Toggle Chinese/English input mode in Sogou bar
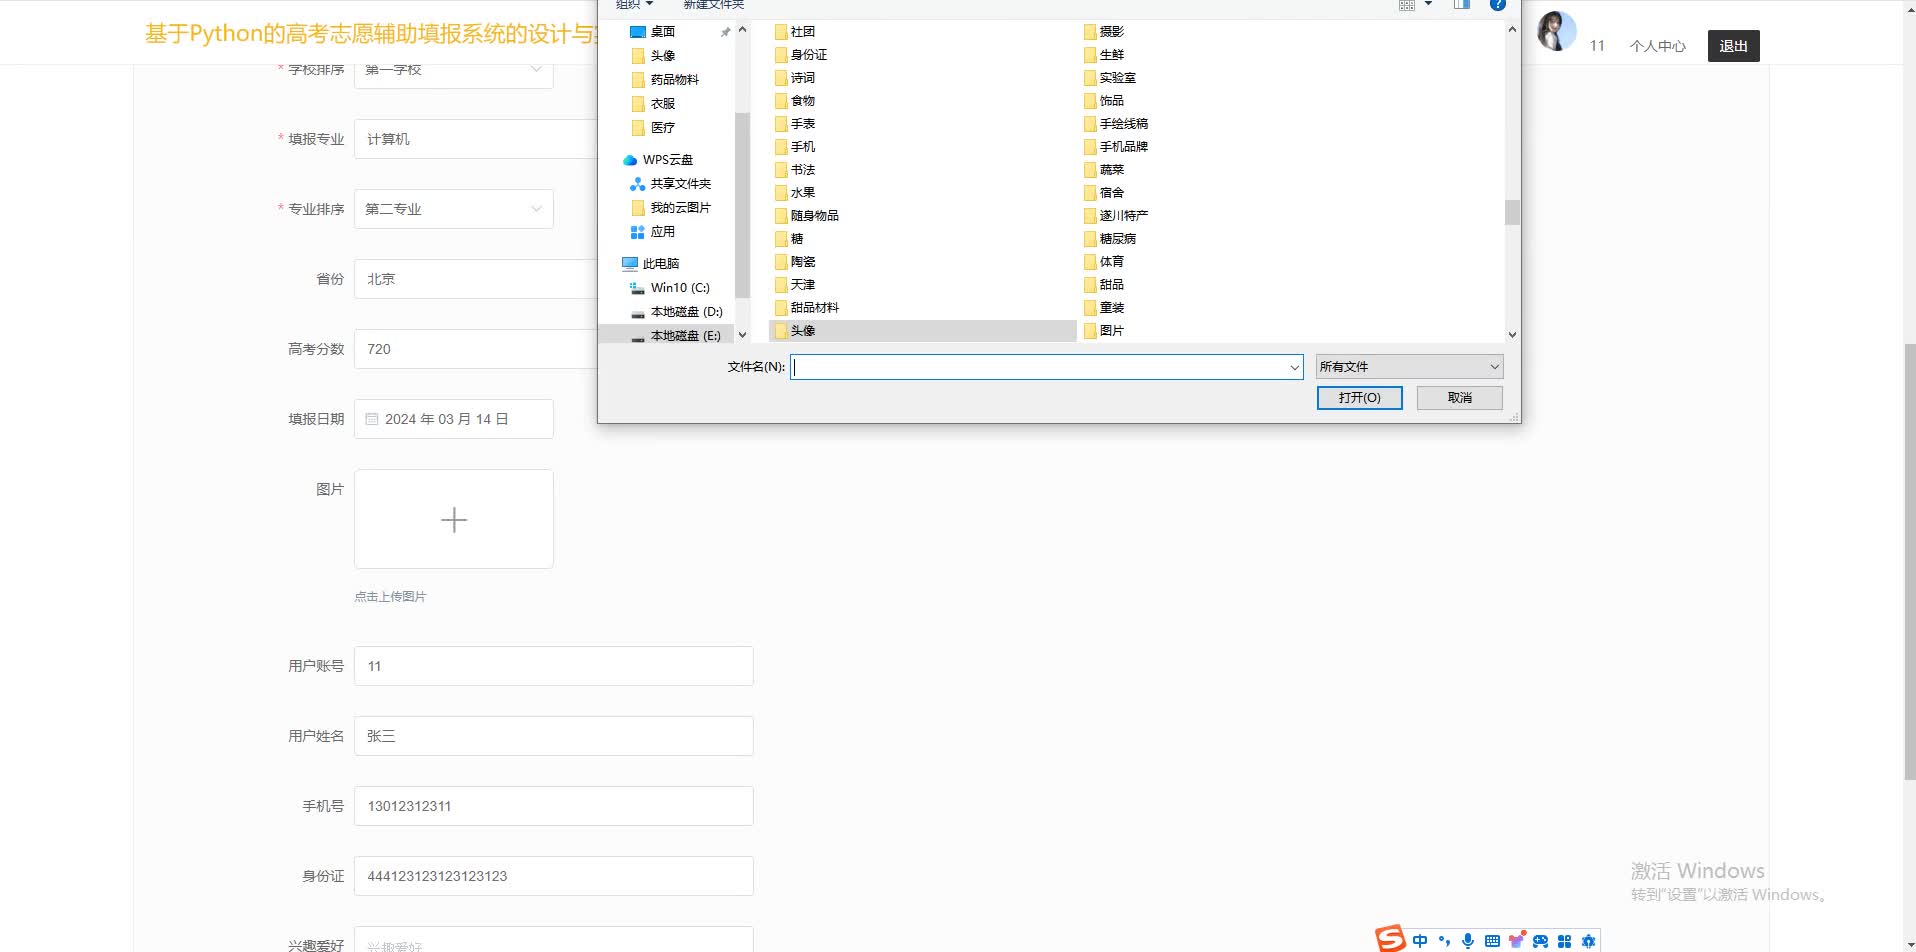Image resolution: width=1916 pixels, height=952 pixels. [1420, 941]
